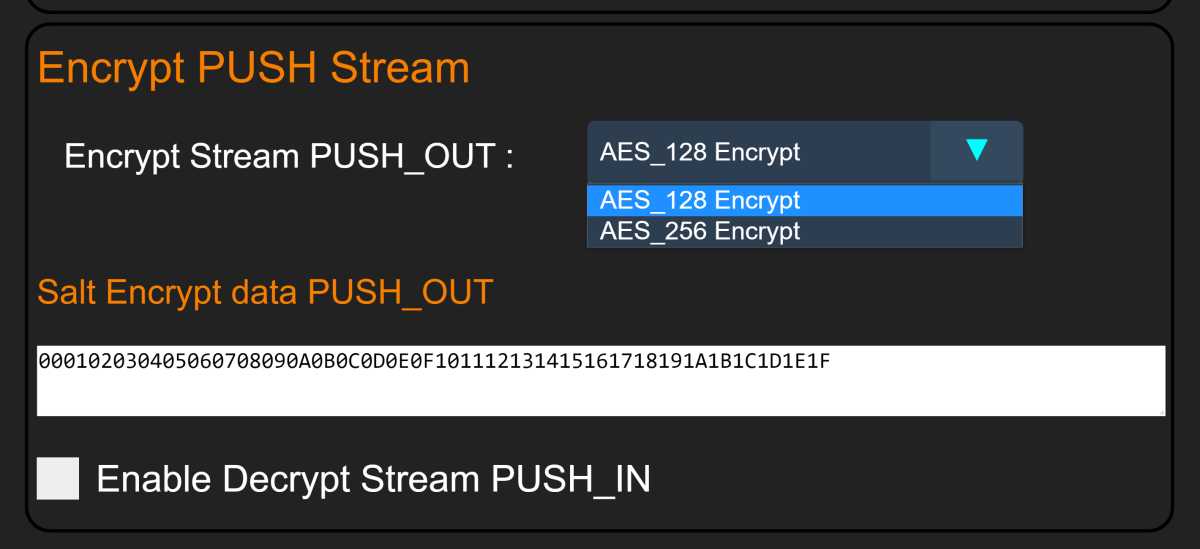Click the Enable Decrypt Stream PUSH_IN label text
Image resolution: width=1200 pixels, height=549 pixels.
(373, 480)
